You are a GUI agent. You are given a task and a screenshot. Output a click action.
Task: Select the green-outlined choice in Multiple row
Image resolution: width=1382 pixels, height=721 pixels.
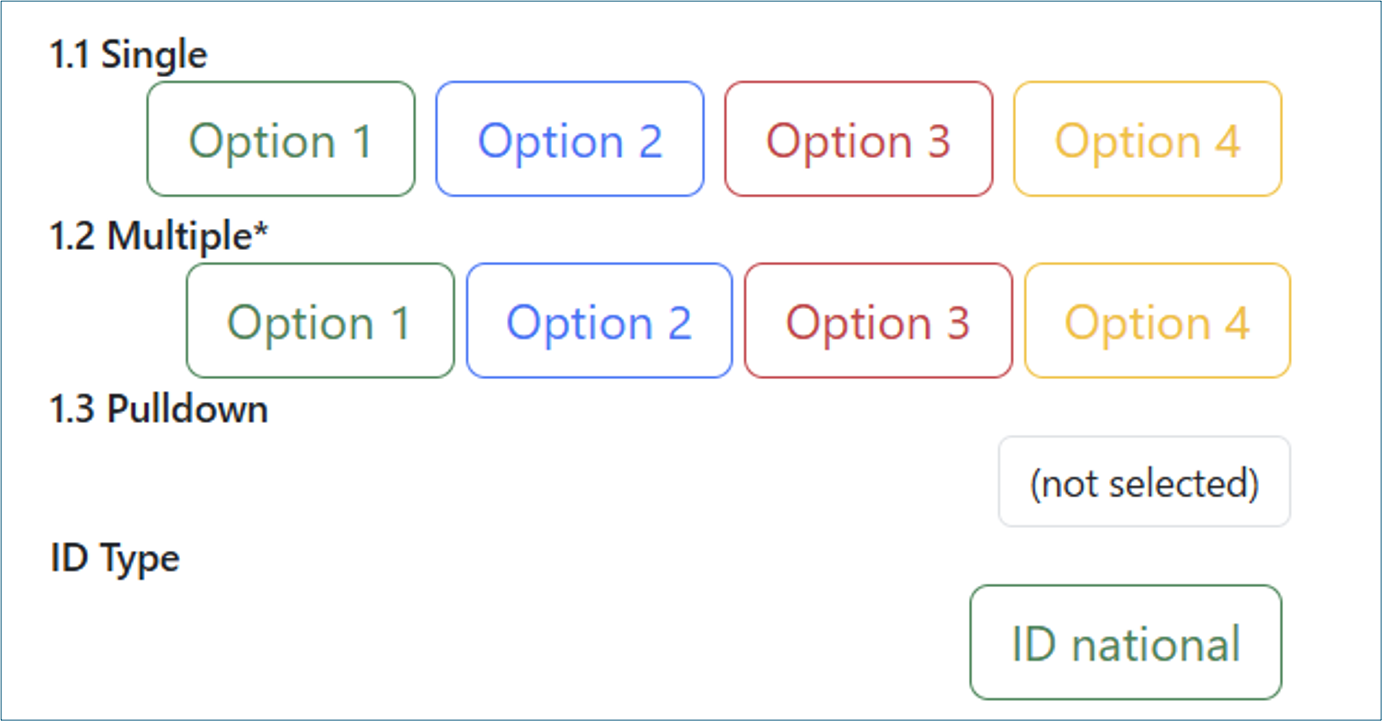pos(320,321)
